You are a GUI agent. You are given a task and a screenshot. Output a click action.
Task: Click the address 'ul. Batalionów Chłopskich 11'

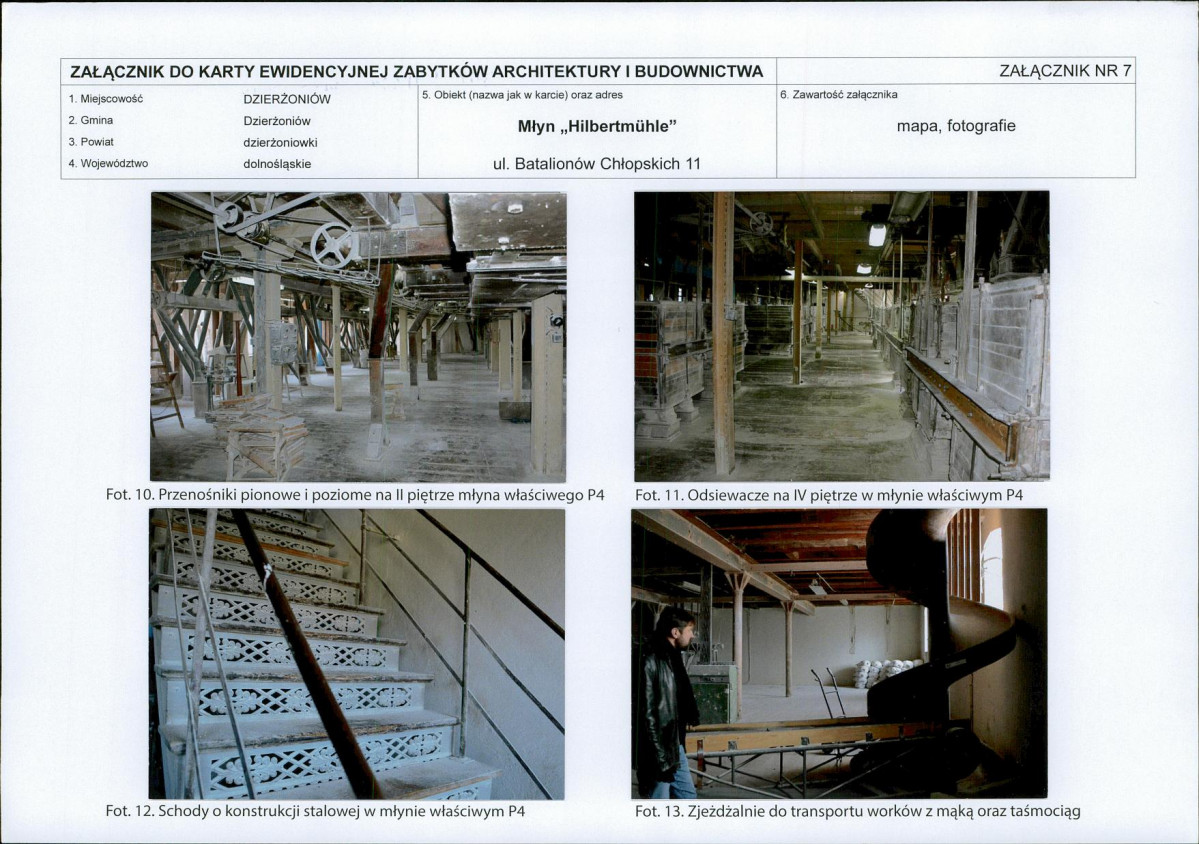597,164
